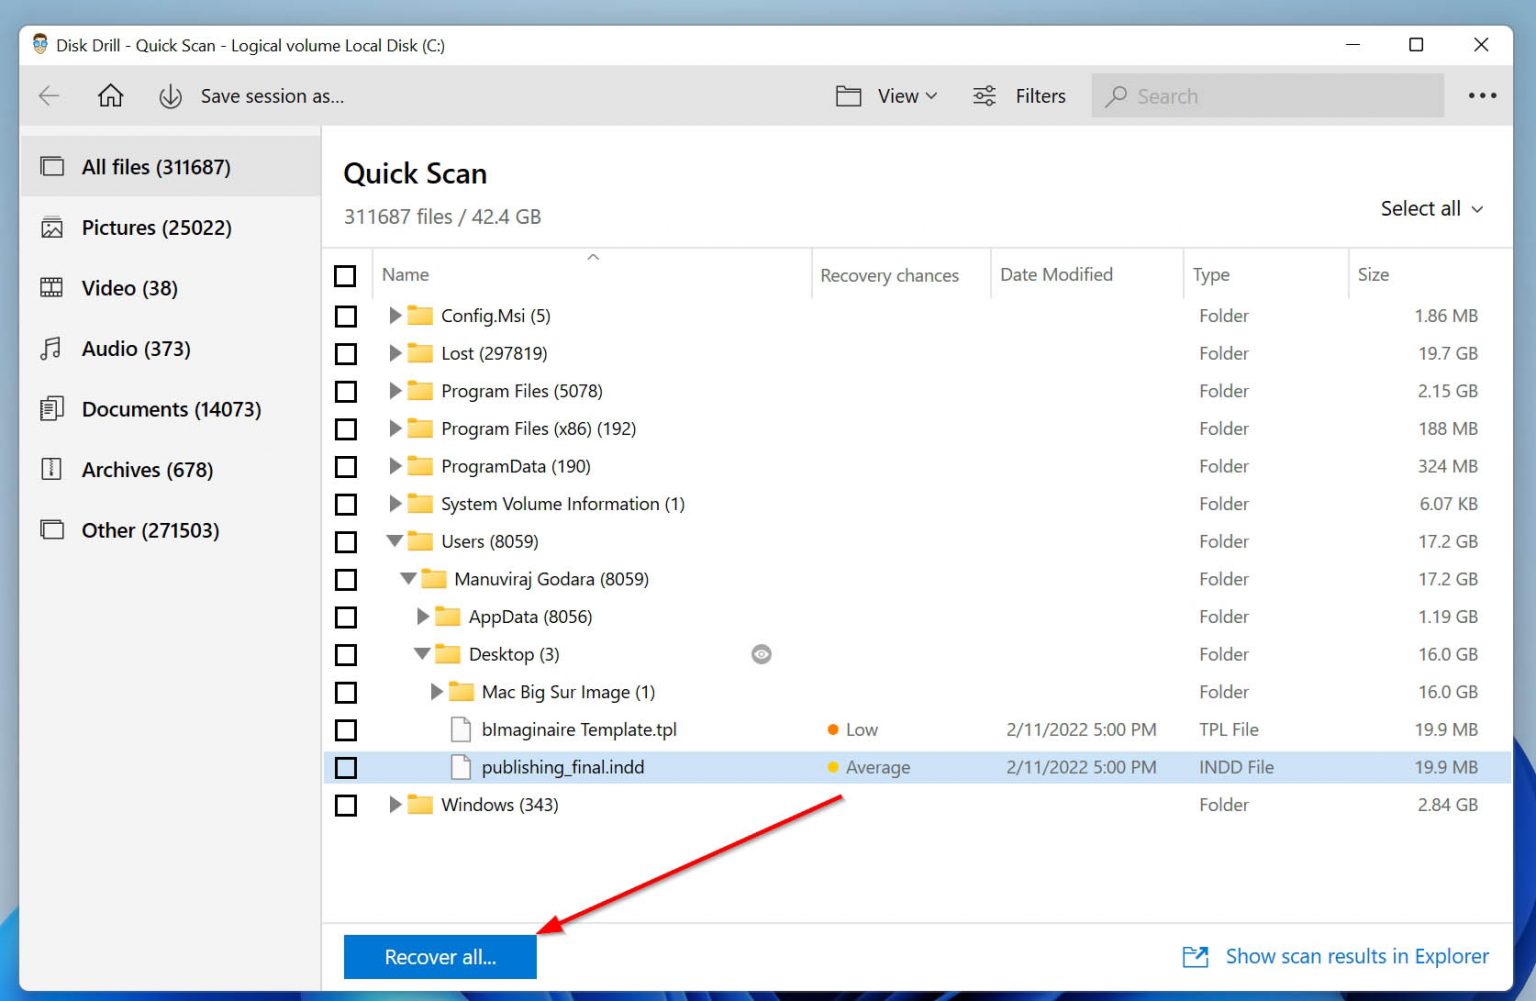The image size is (1536, 1001).
Task: Tick the checkbox next to Lost folder
Action: click(346, 354)
